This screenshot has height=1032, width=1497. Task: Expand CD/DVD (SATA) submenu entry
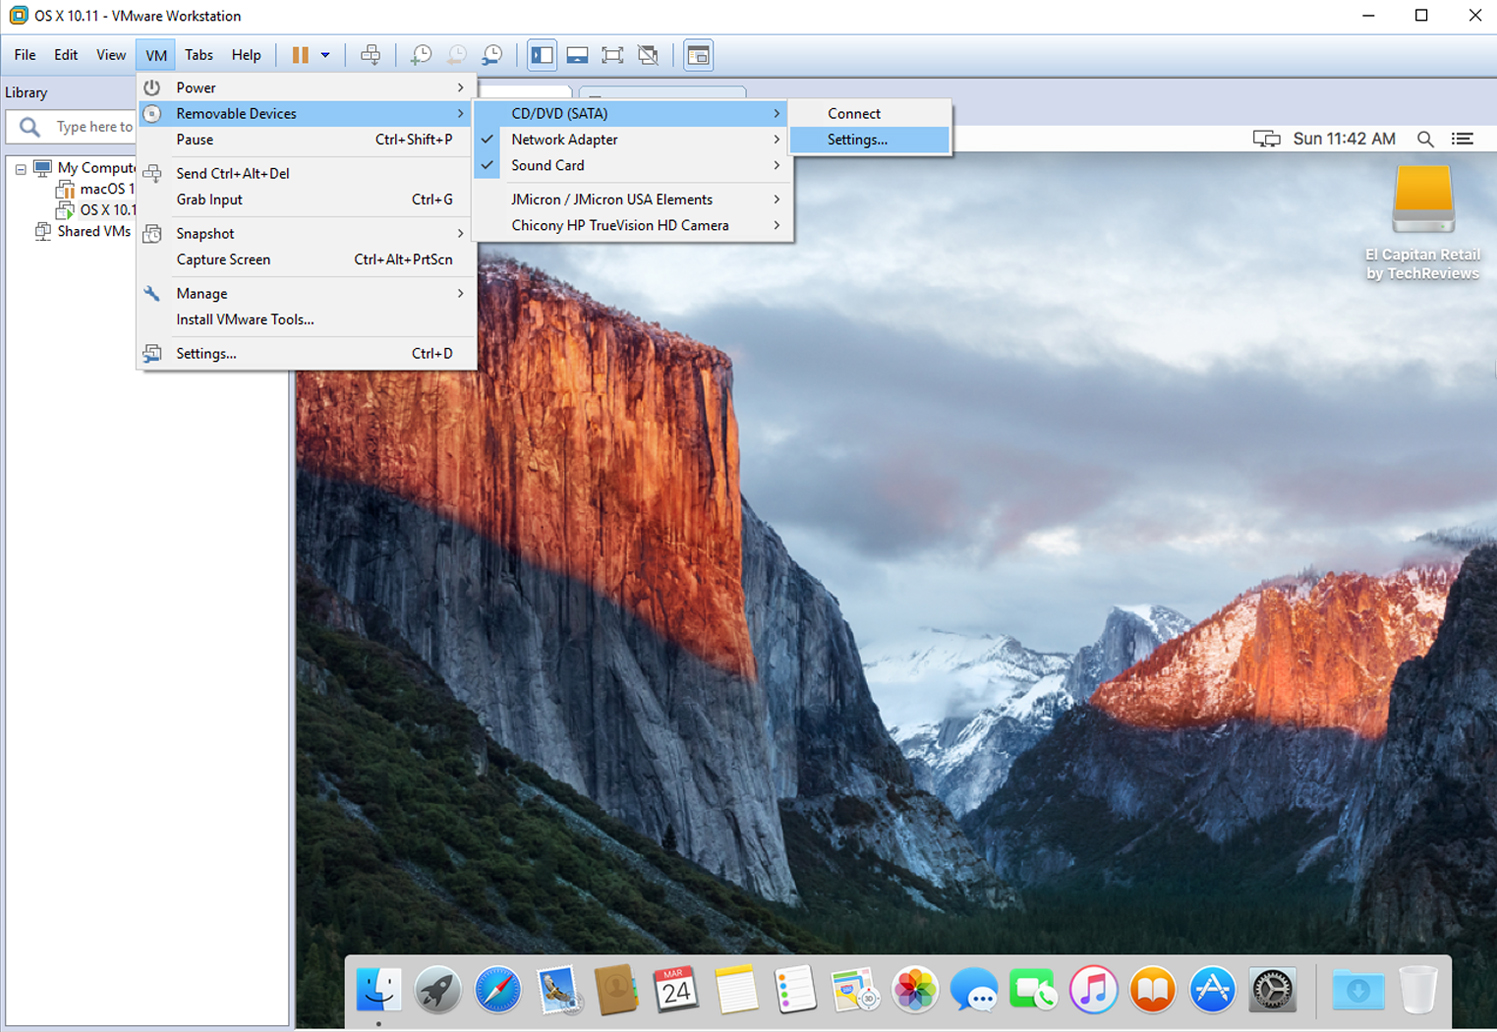(632, 113)
